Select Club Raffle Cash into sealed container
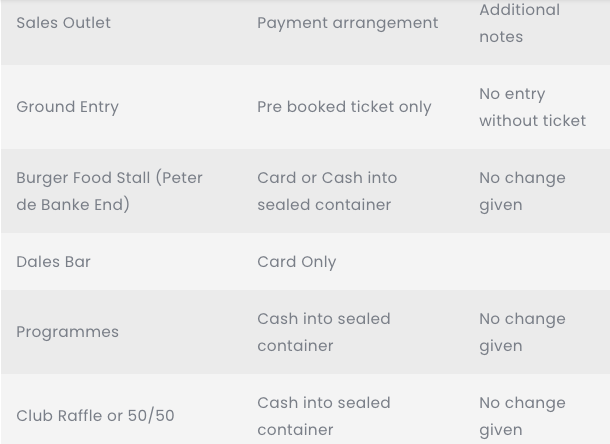 coord(324,416)
